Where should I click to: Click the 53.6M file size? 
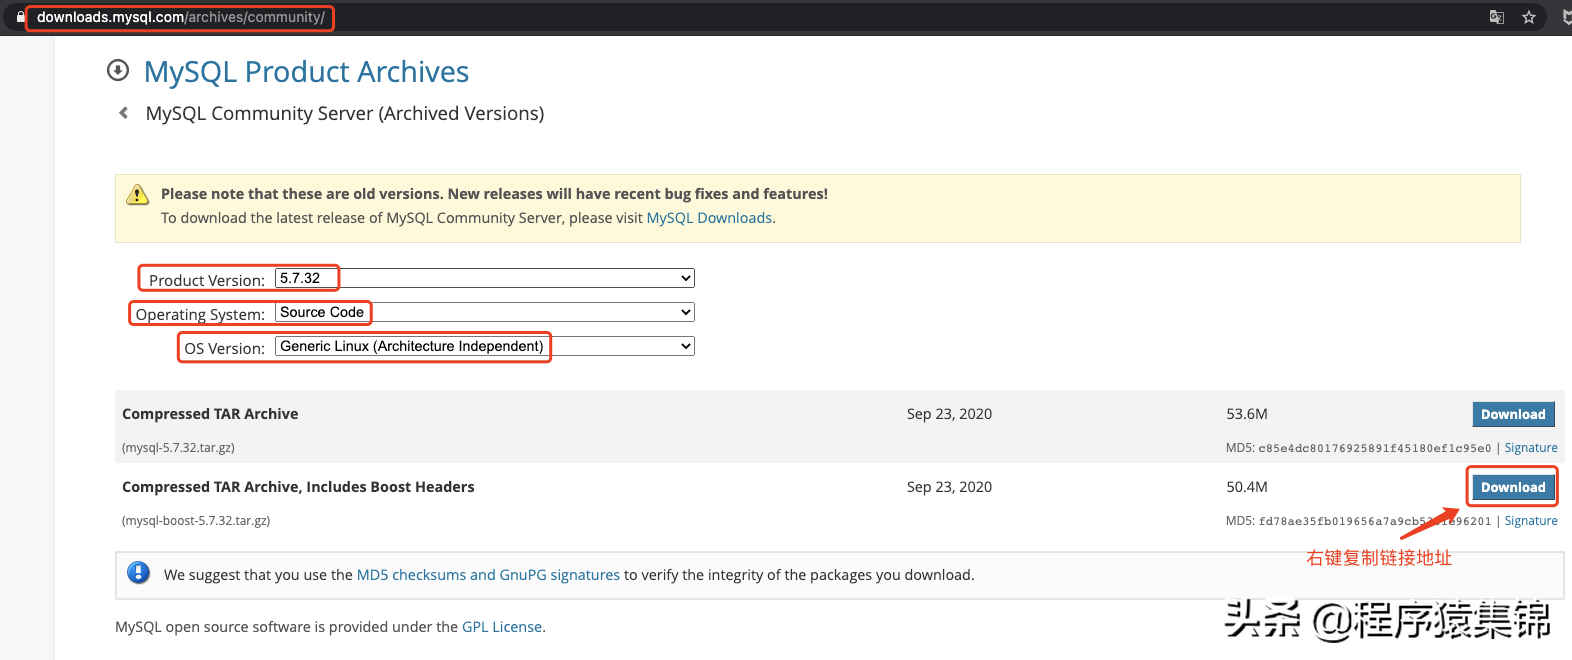point(1247,414)
